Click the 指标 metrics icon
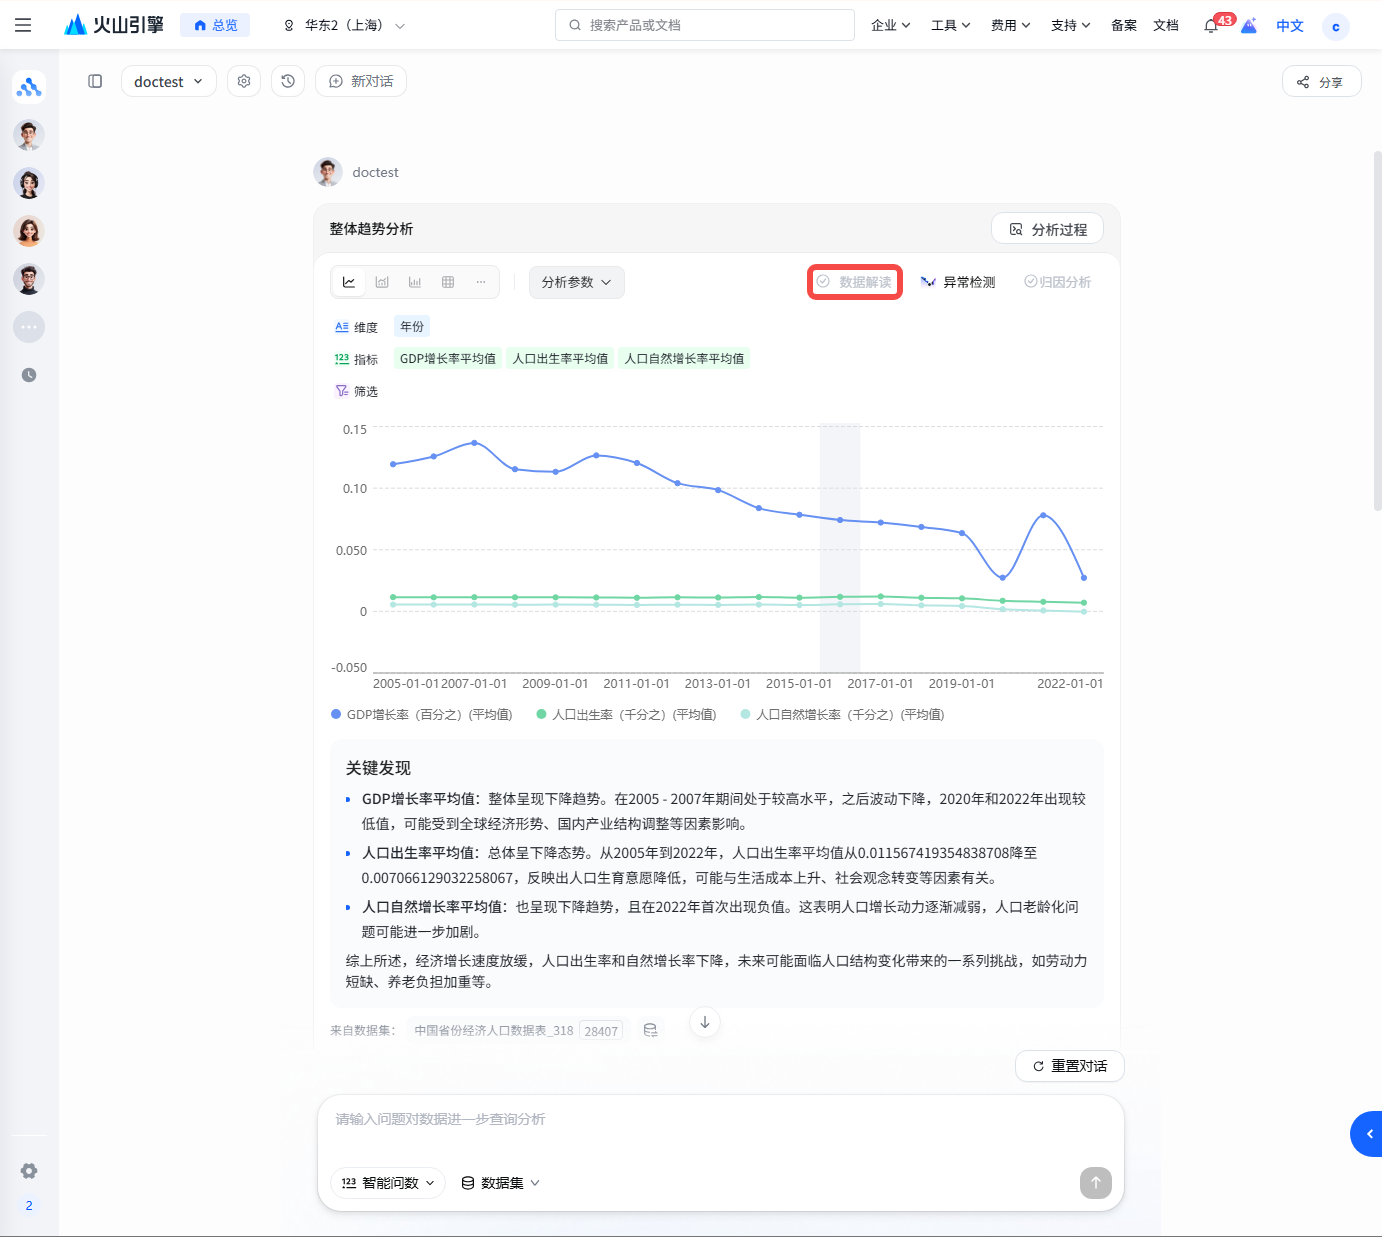This screenshot has height=1237, width=1382. pos(342,359)
